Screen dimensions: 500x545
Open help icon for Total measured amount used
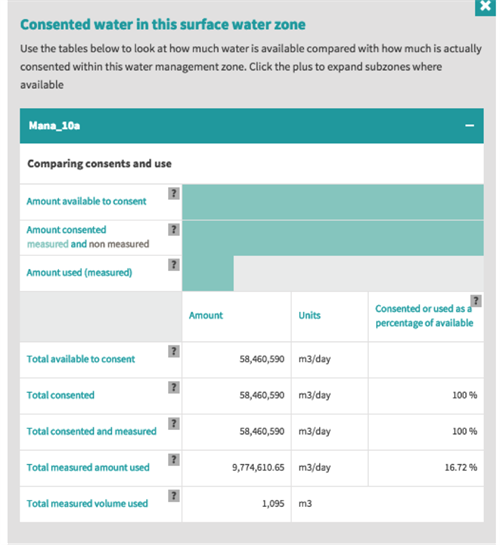[174, 459]
